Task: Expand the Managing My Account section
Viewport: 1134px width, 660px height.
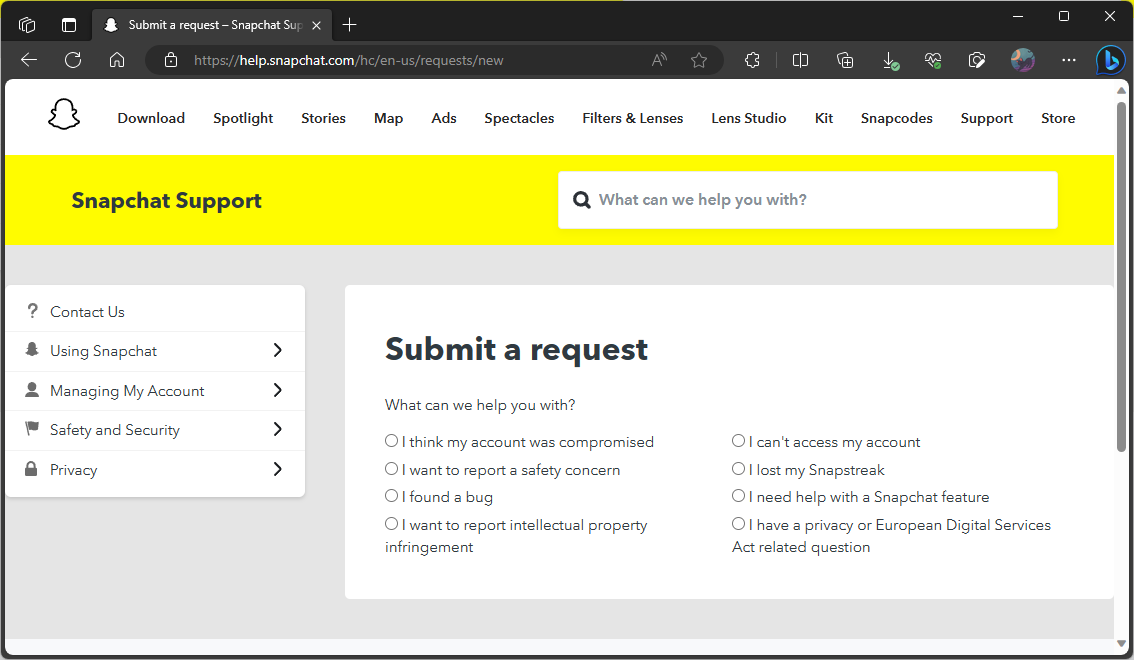Action: tap(277, 391)
